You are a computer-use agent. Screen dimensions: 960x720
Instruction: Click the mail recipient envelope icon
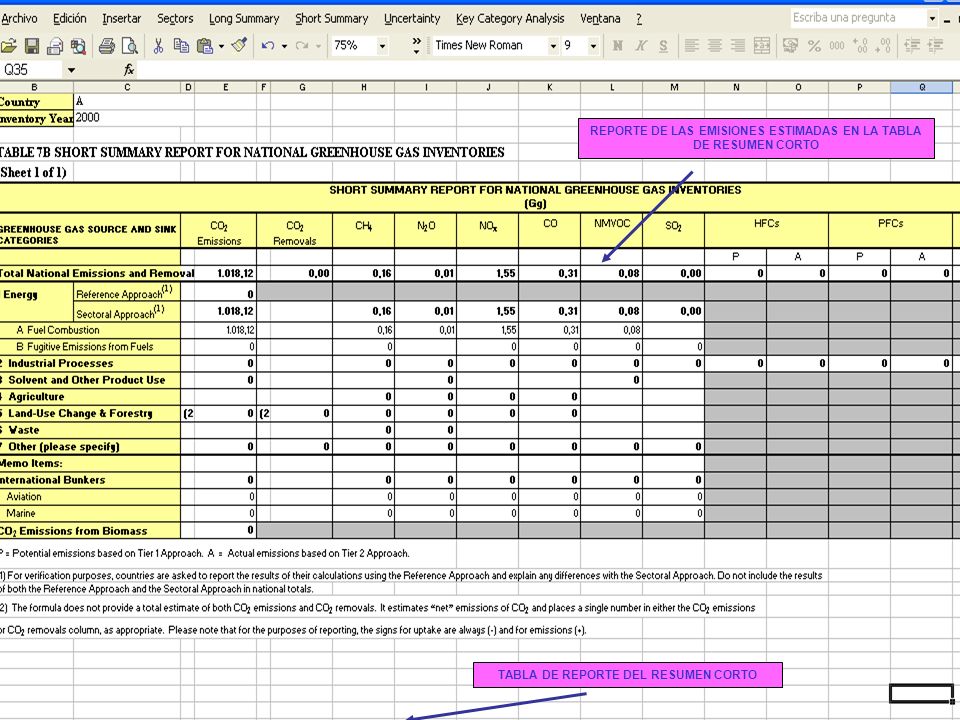[55, 45]
